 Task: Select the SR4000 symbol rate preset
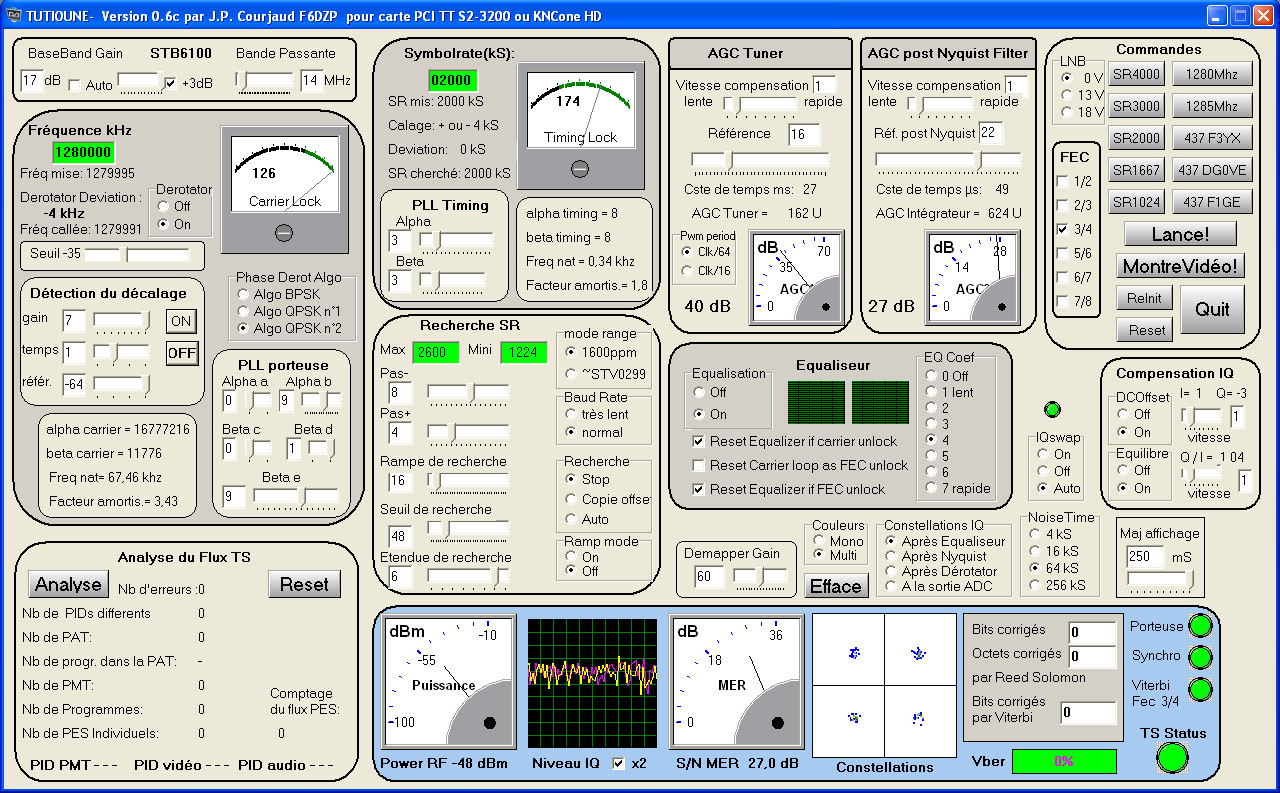pyautogui.click(x=1136, y=73)
